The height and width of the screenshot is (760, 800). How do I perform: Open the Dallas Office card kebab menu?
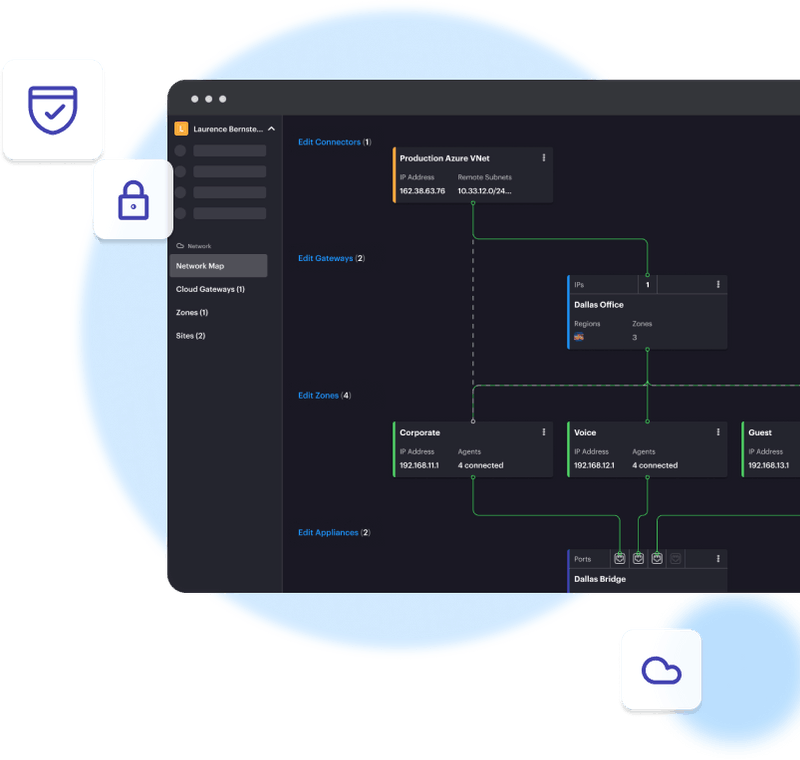tap(718, 285)
